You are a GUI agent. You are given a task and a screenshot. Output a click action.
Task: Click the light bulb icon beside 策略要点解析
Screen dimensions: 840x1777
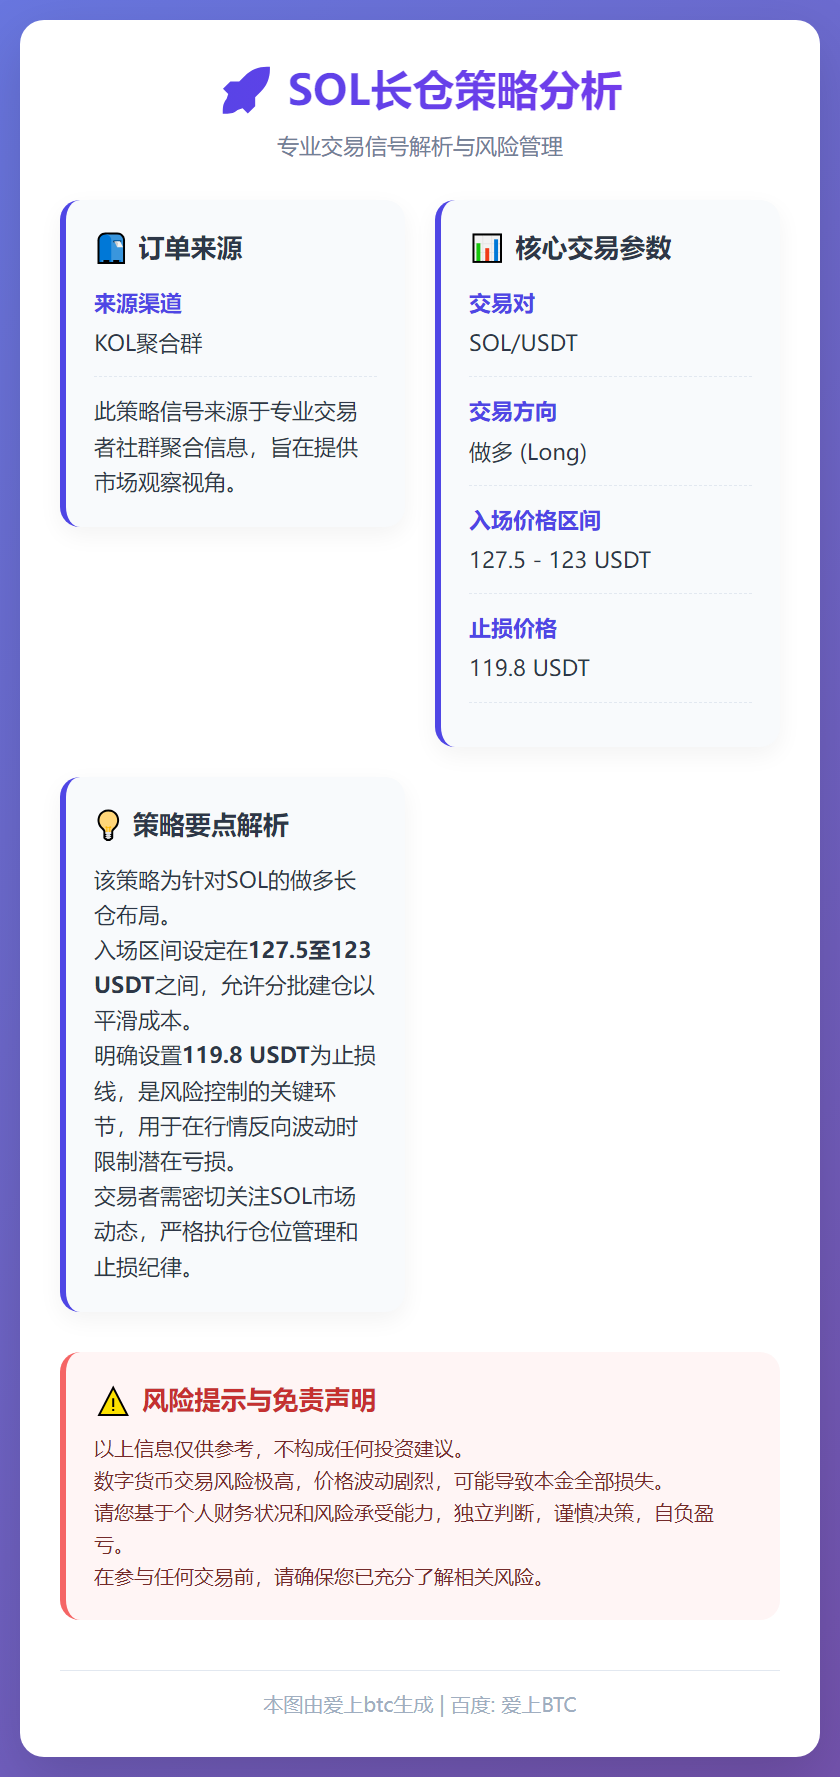(x=108, y=825)
